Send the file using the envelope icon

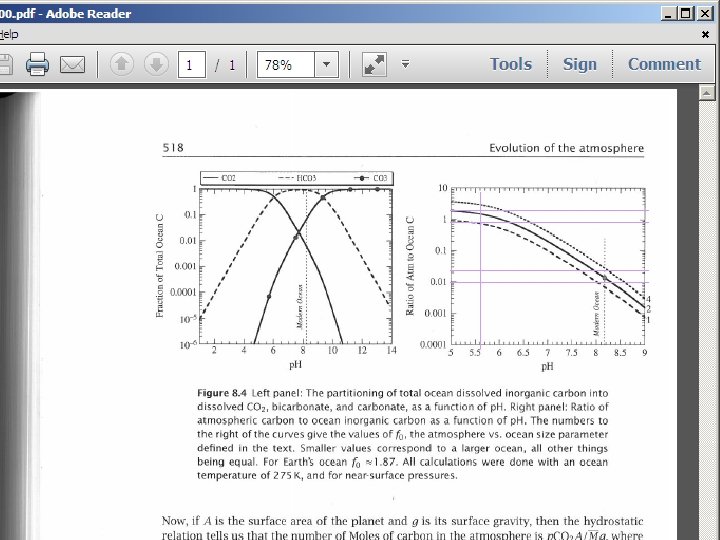[x=73, y=64]
